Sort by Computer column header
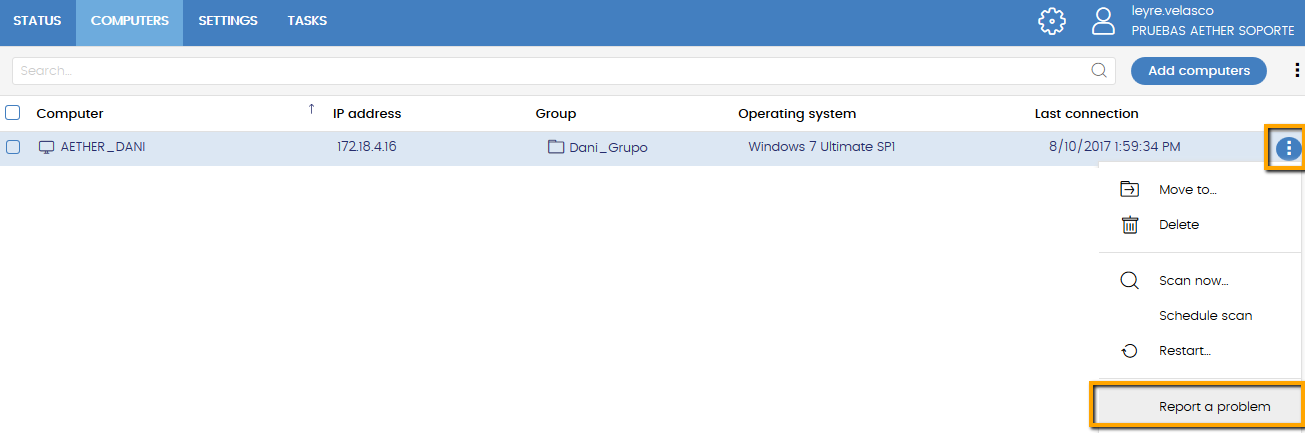 (70, 114)
